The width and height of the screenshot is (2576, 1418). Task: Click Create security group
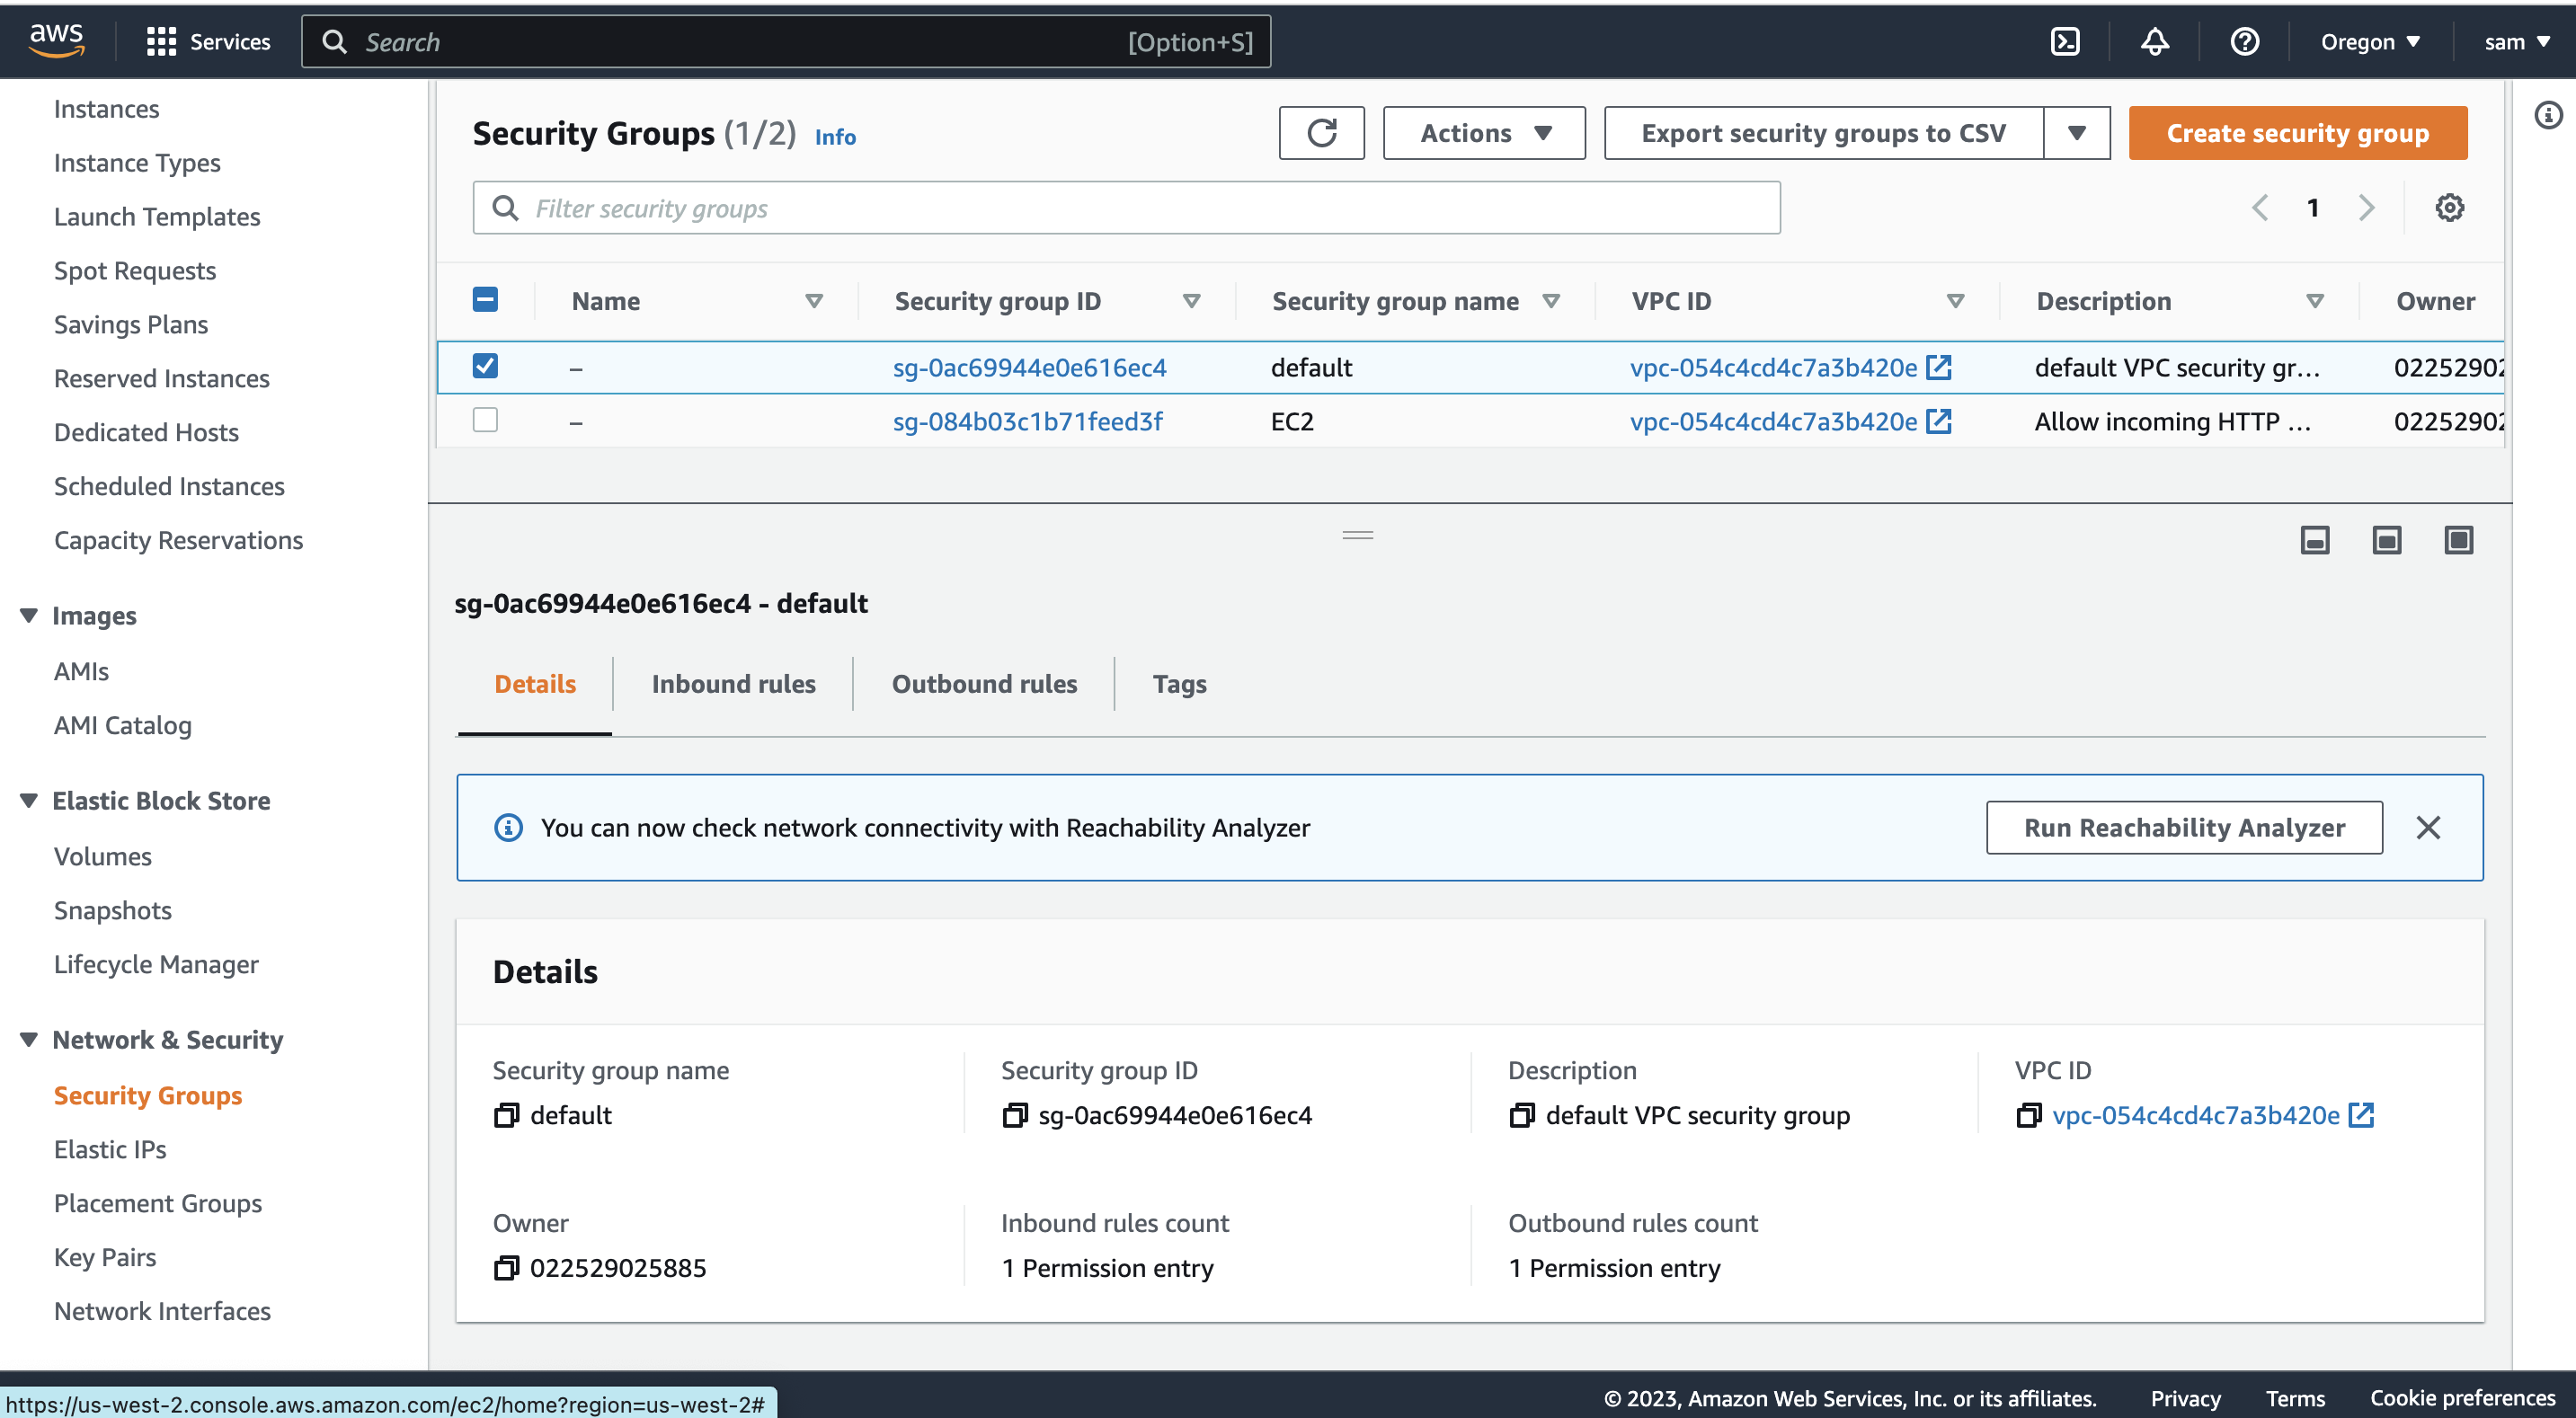pos(2297,132)
